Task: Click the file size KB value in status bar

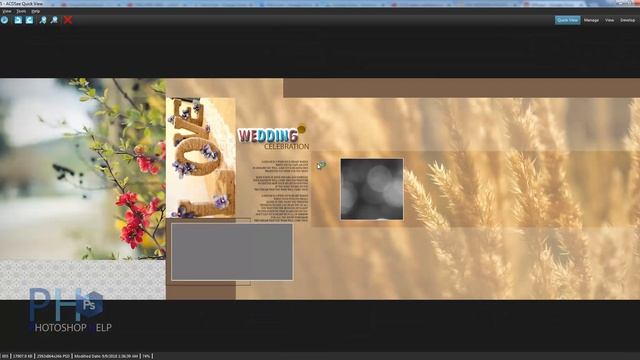Action: click(22, 356)
